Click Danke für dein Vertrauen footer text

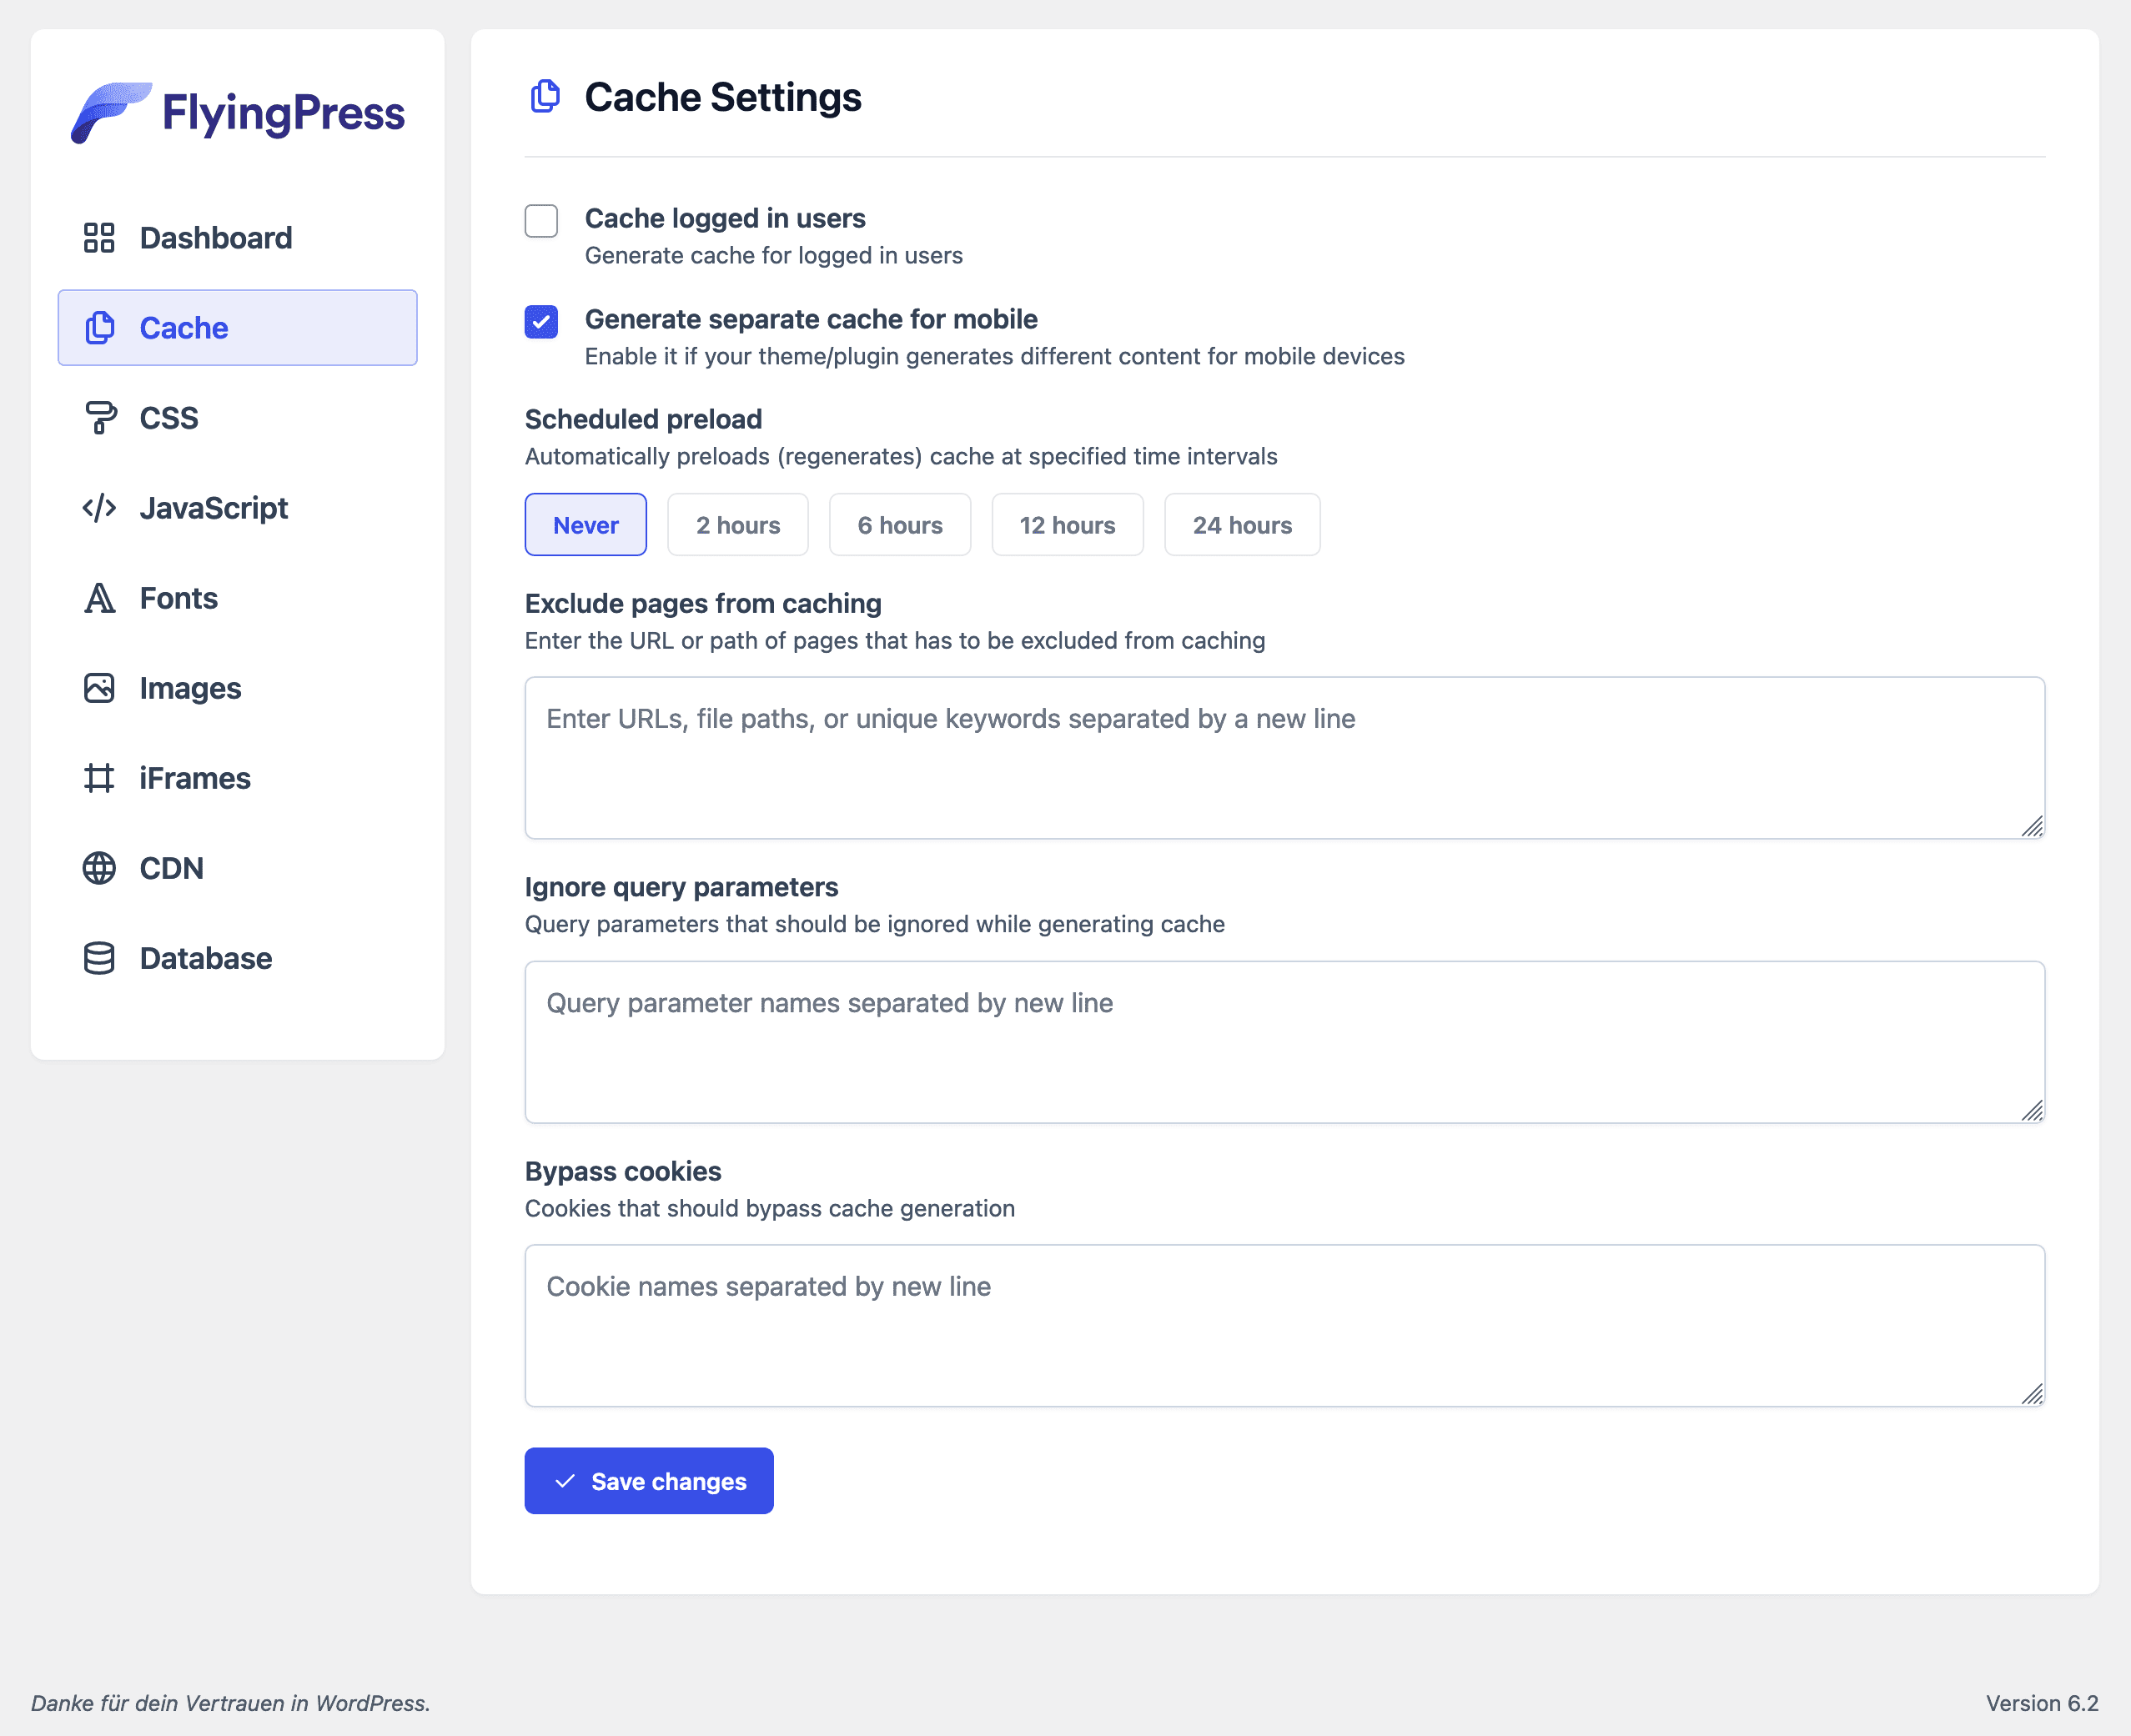(230, 1703)
